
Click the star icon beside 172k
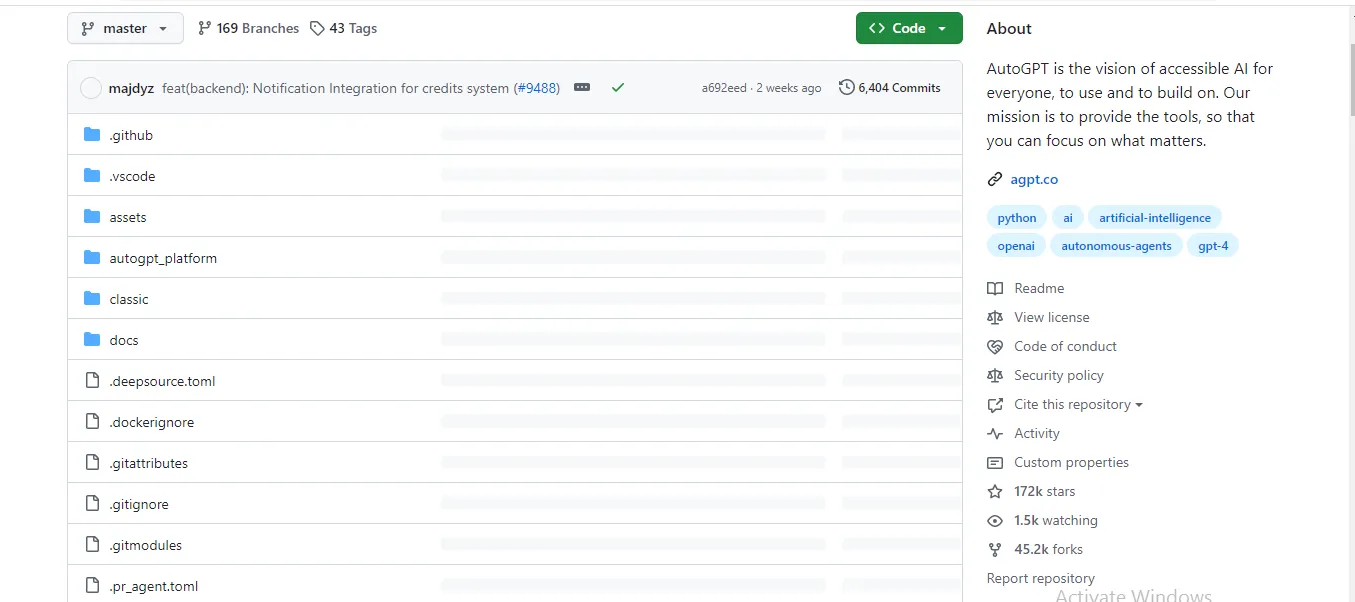tap(995, 491)
